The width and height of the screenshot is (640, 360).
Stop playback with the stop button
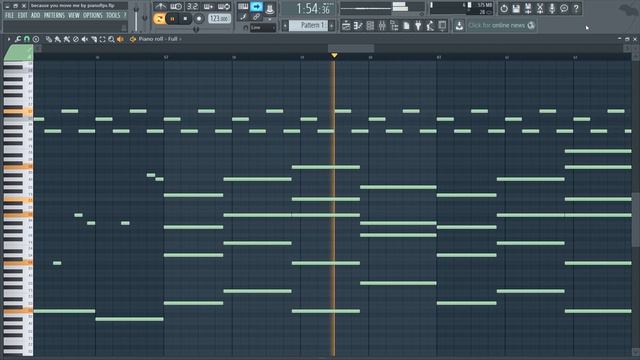(x=185, y=19)
